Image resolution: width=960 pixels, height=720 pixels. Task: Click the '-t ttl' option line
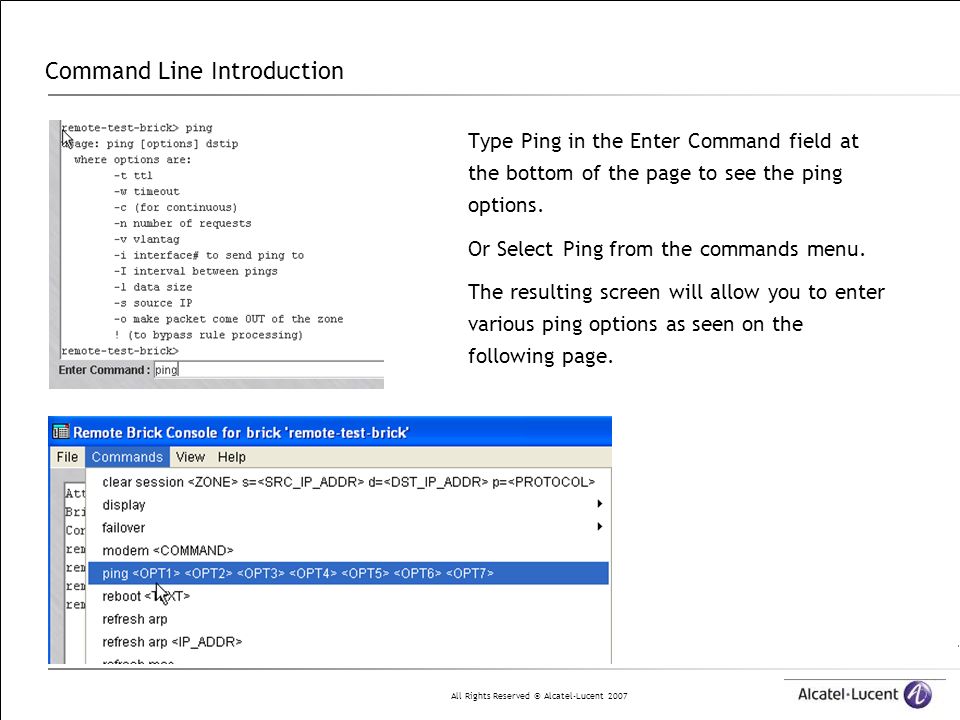point(133,176)
